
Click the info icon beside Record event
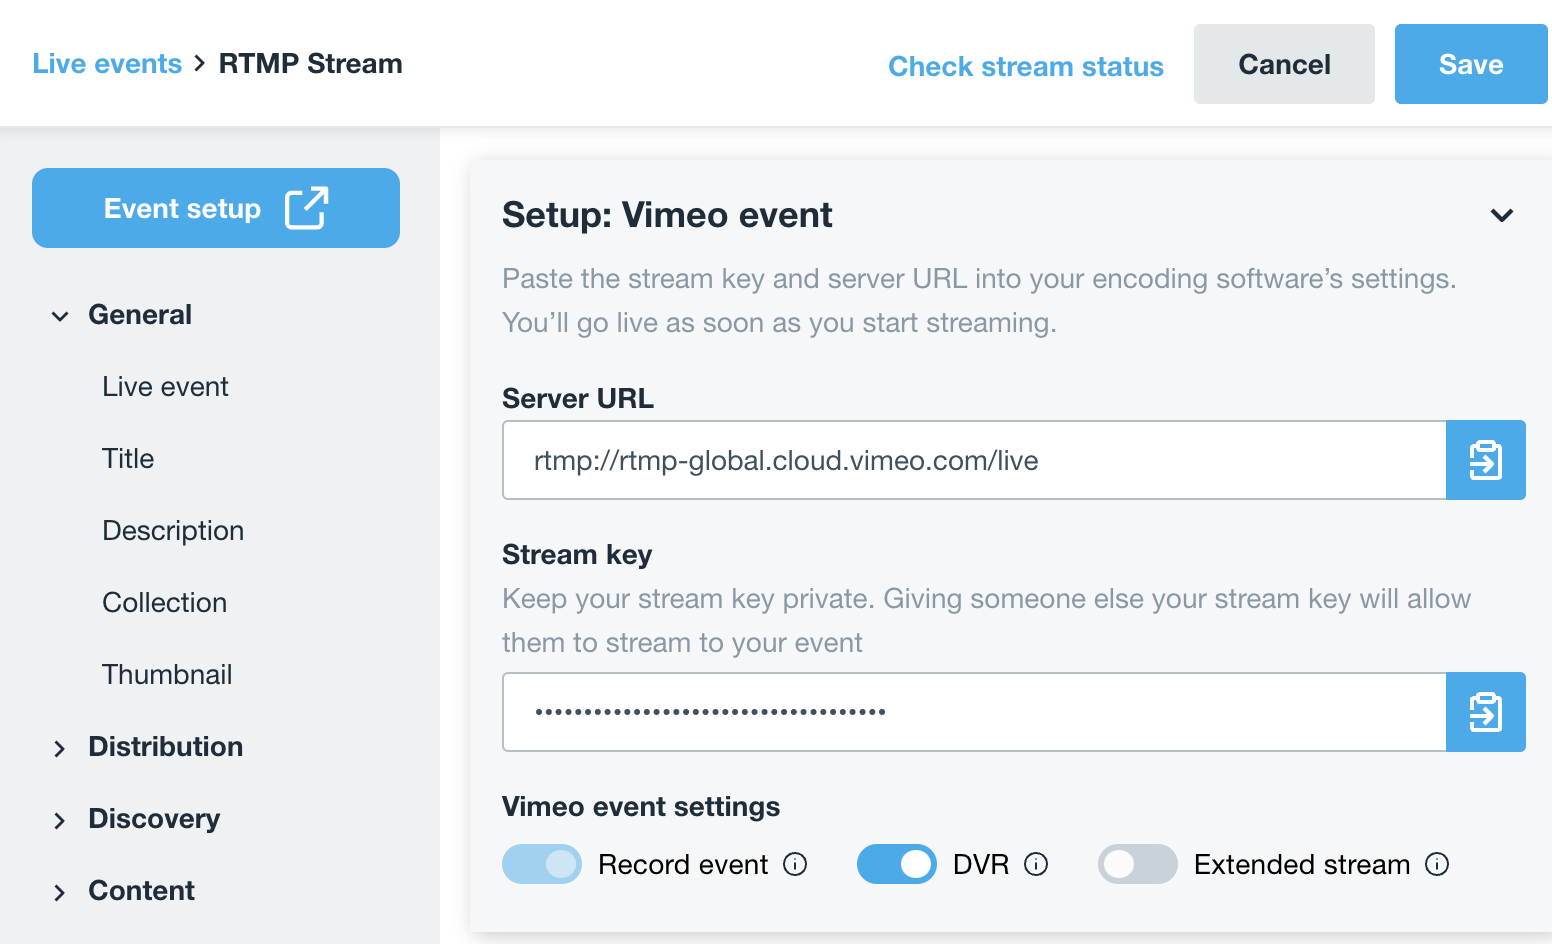[795, 864]
